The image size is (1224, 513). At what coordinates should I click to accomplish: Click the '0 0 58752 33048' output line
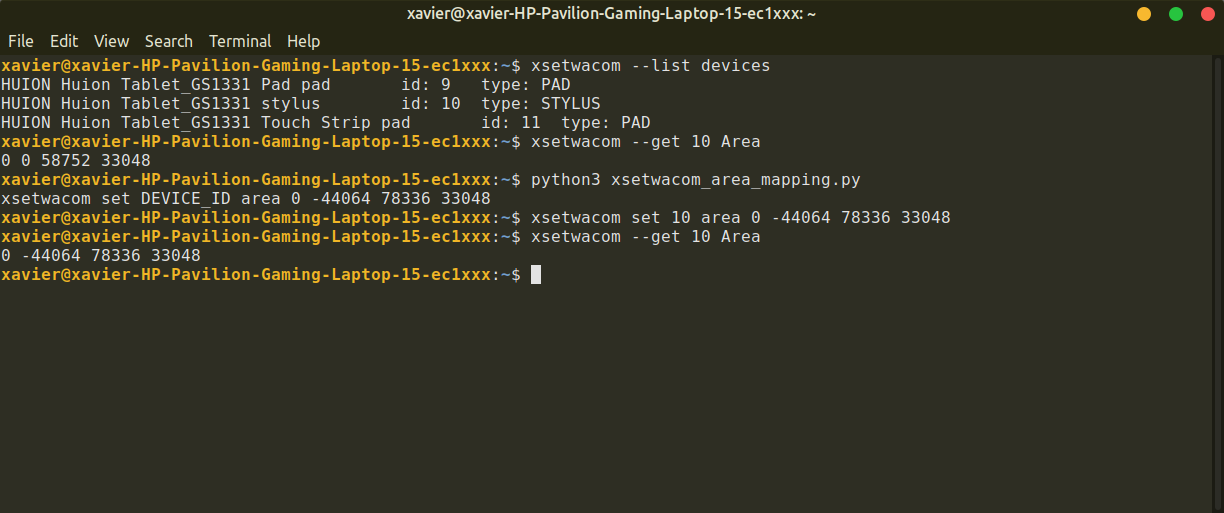point(76,161)
